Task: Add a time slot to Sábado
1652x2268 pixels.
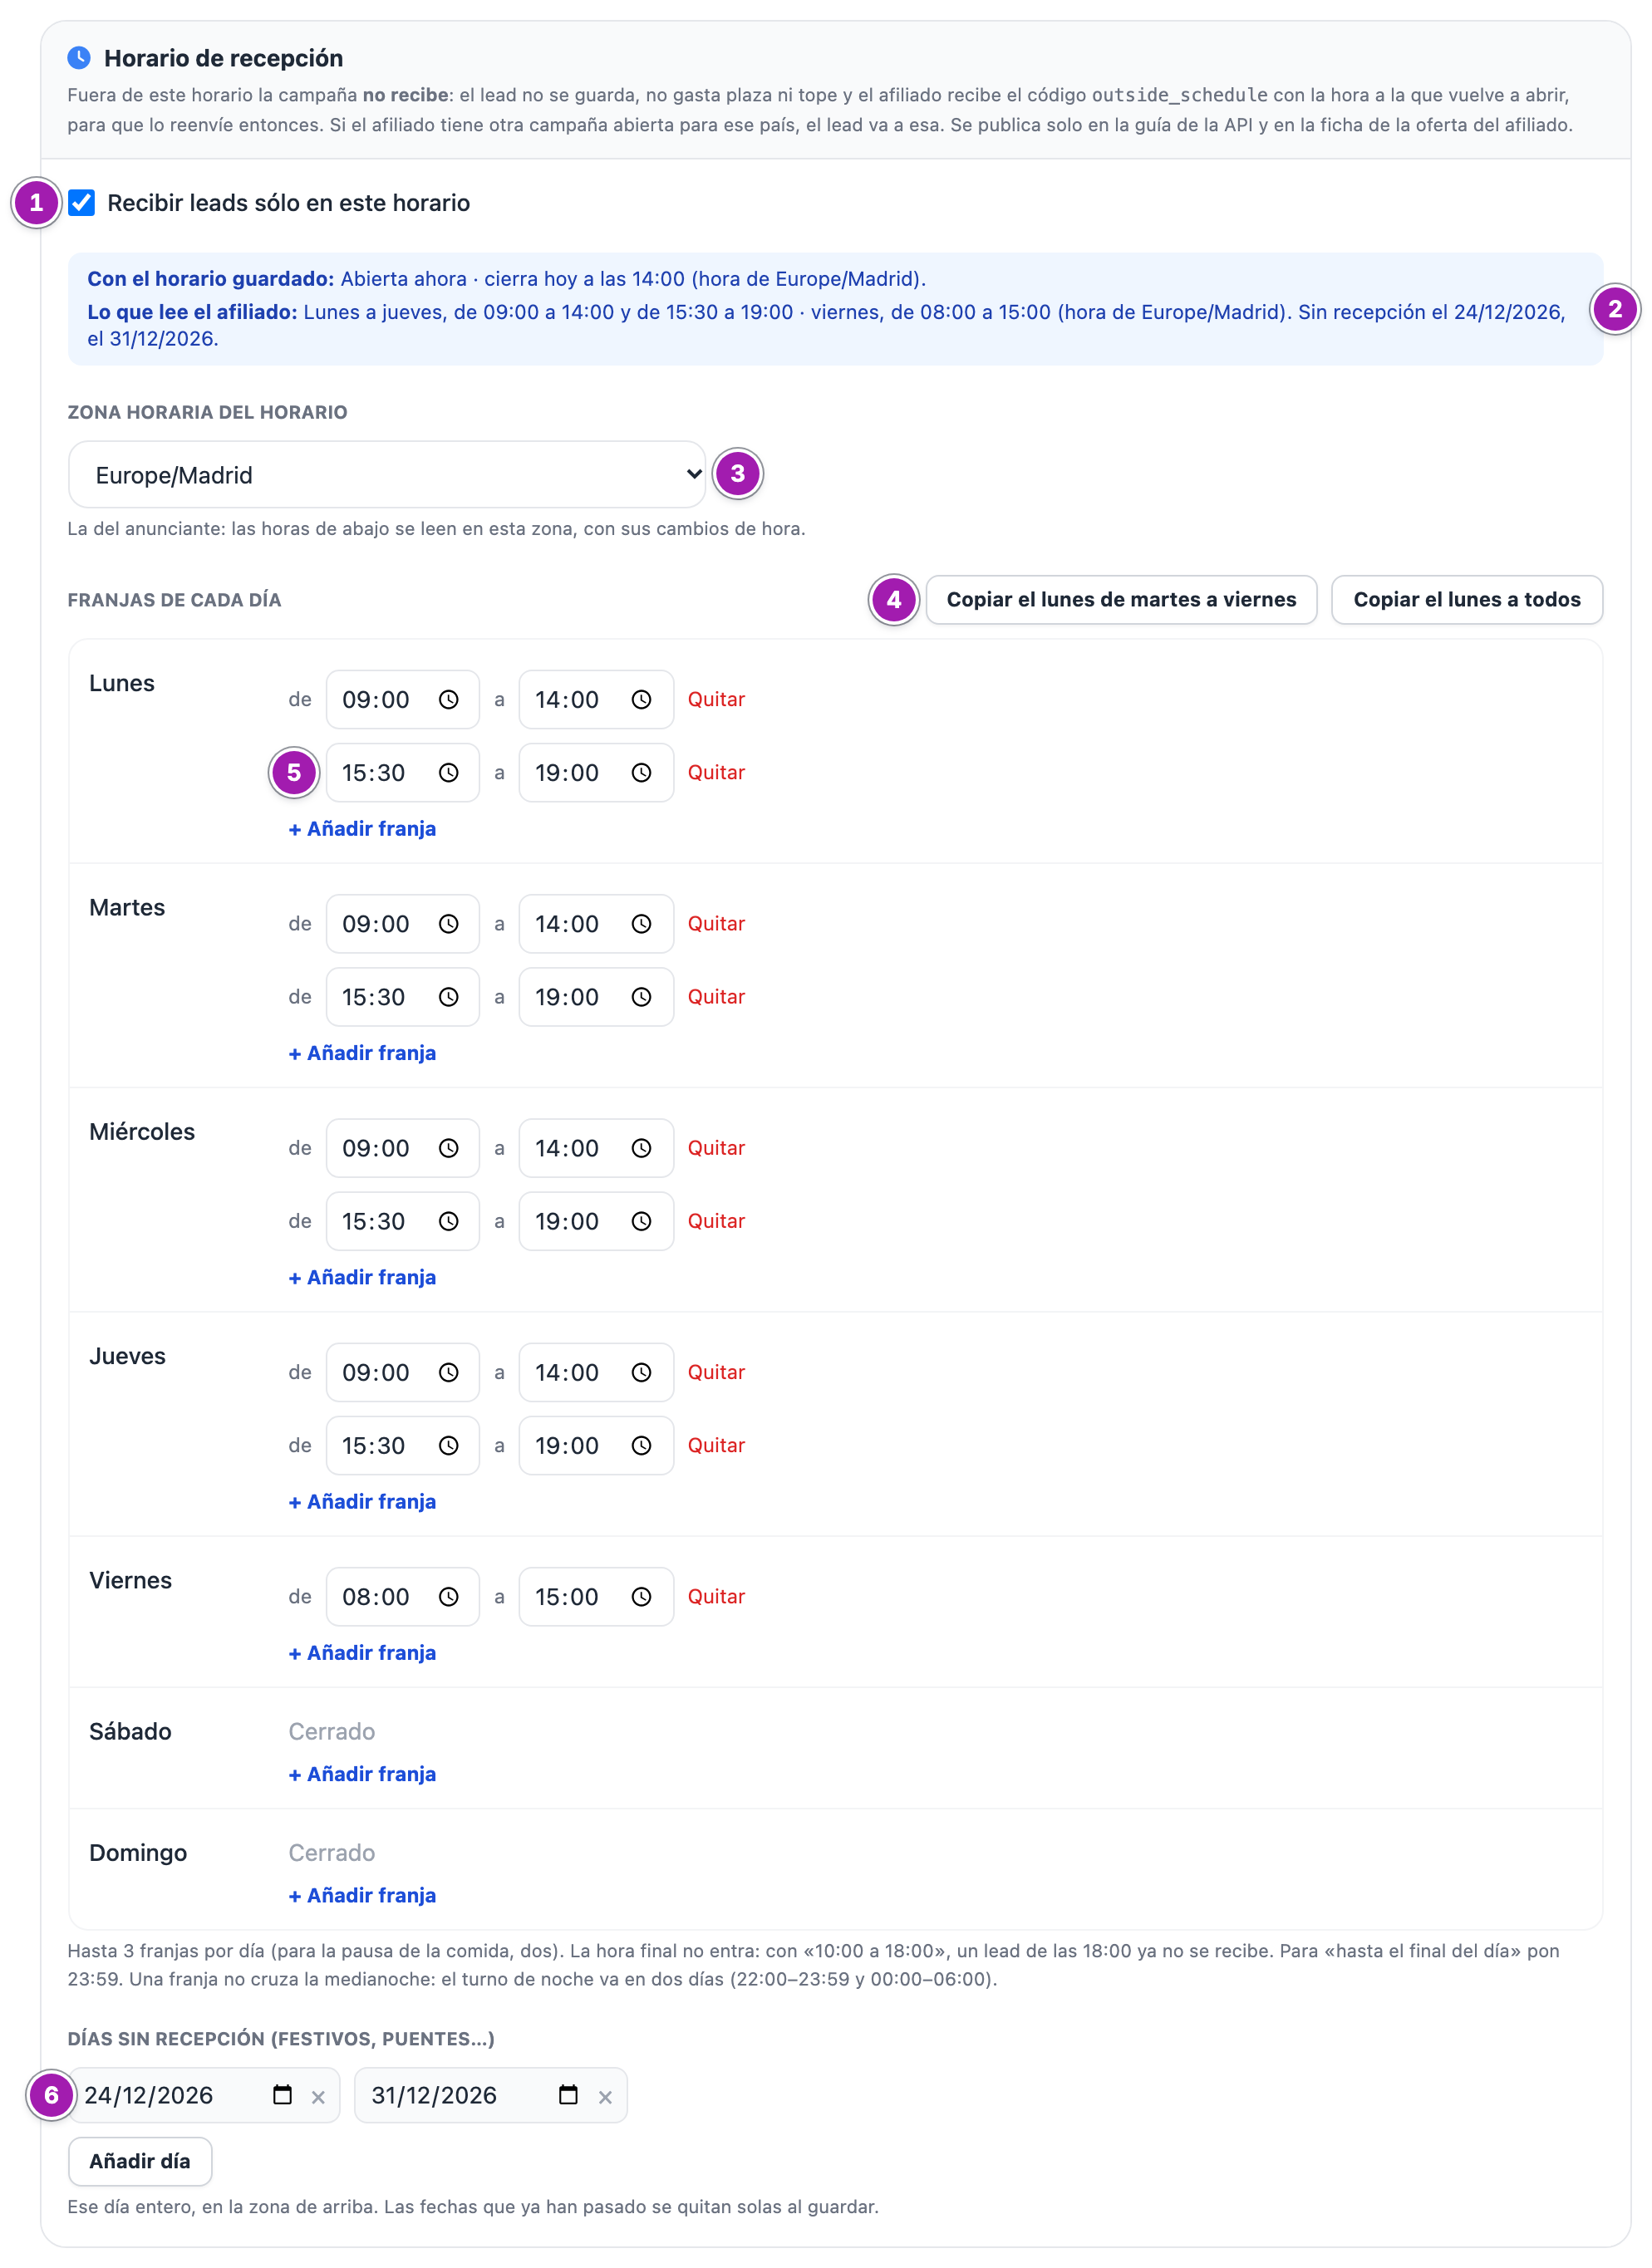Action: (362, 1774)
